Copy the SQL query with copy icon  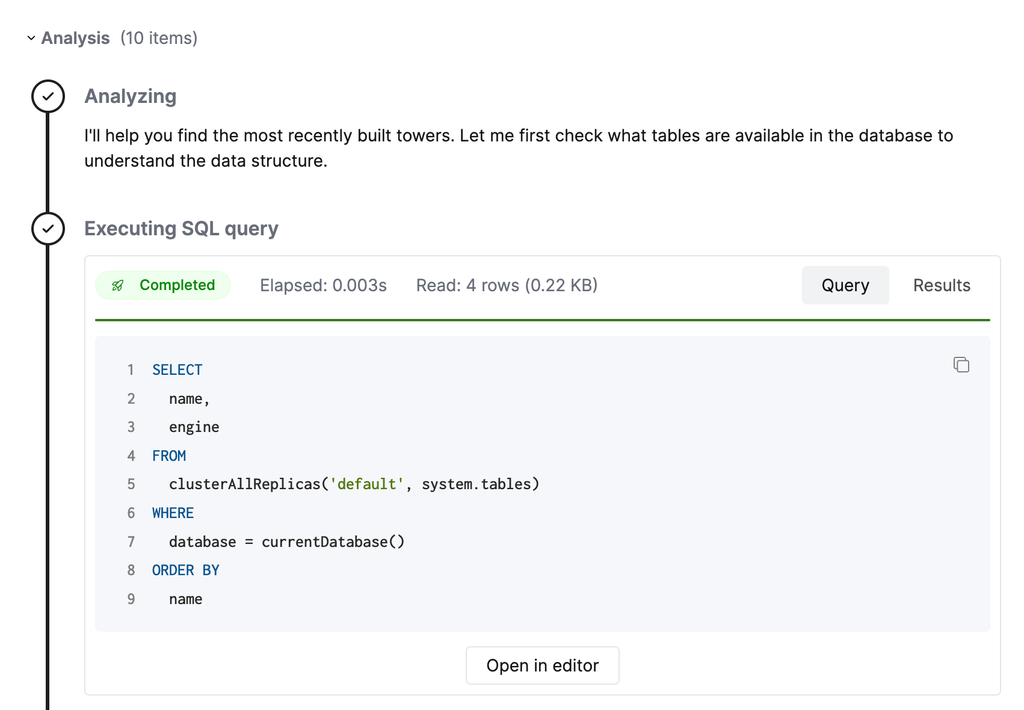point(961,365)
